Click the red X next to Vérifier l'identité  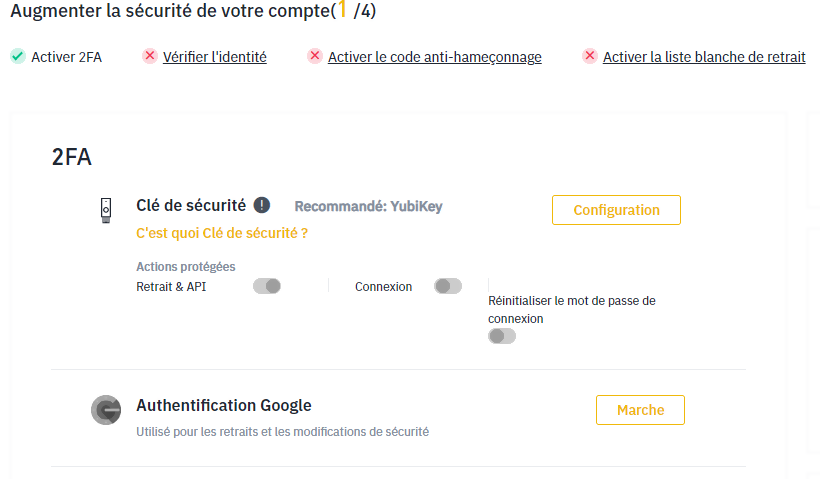tap(150, 55)
